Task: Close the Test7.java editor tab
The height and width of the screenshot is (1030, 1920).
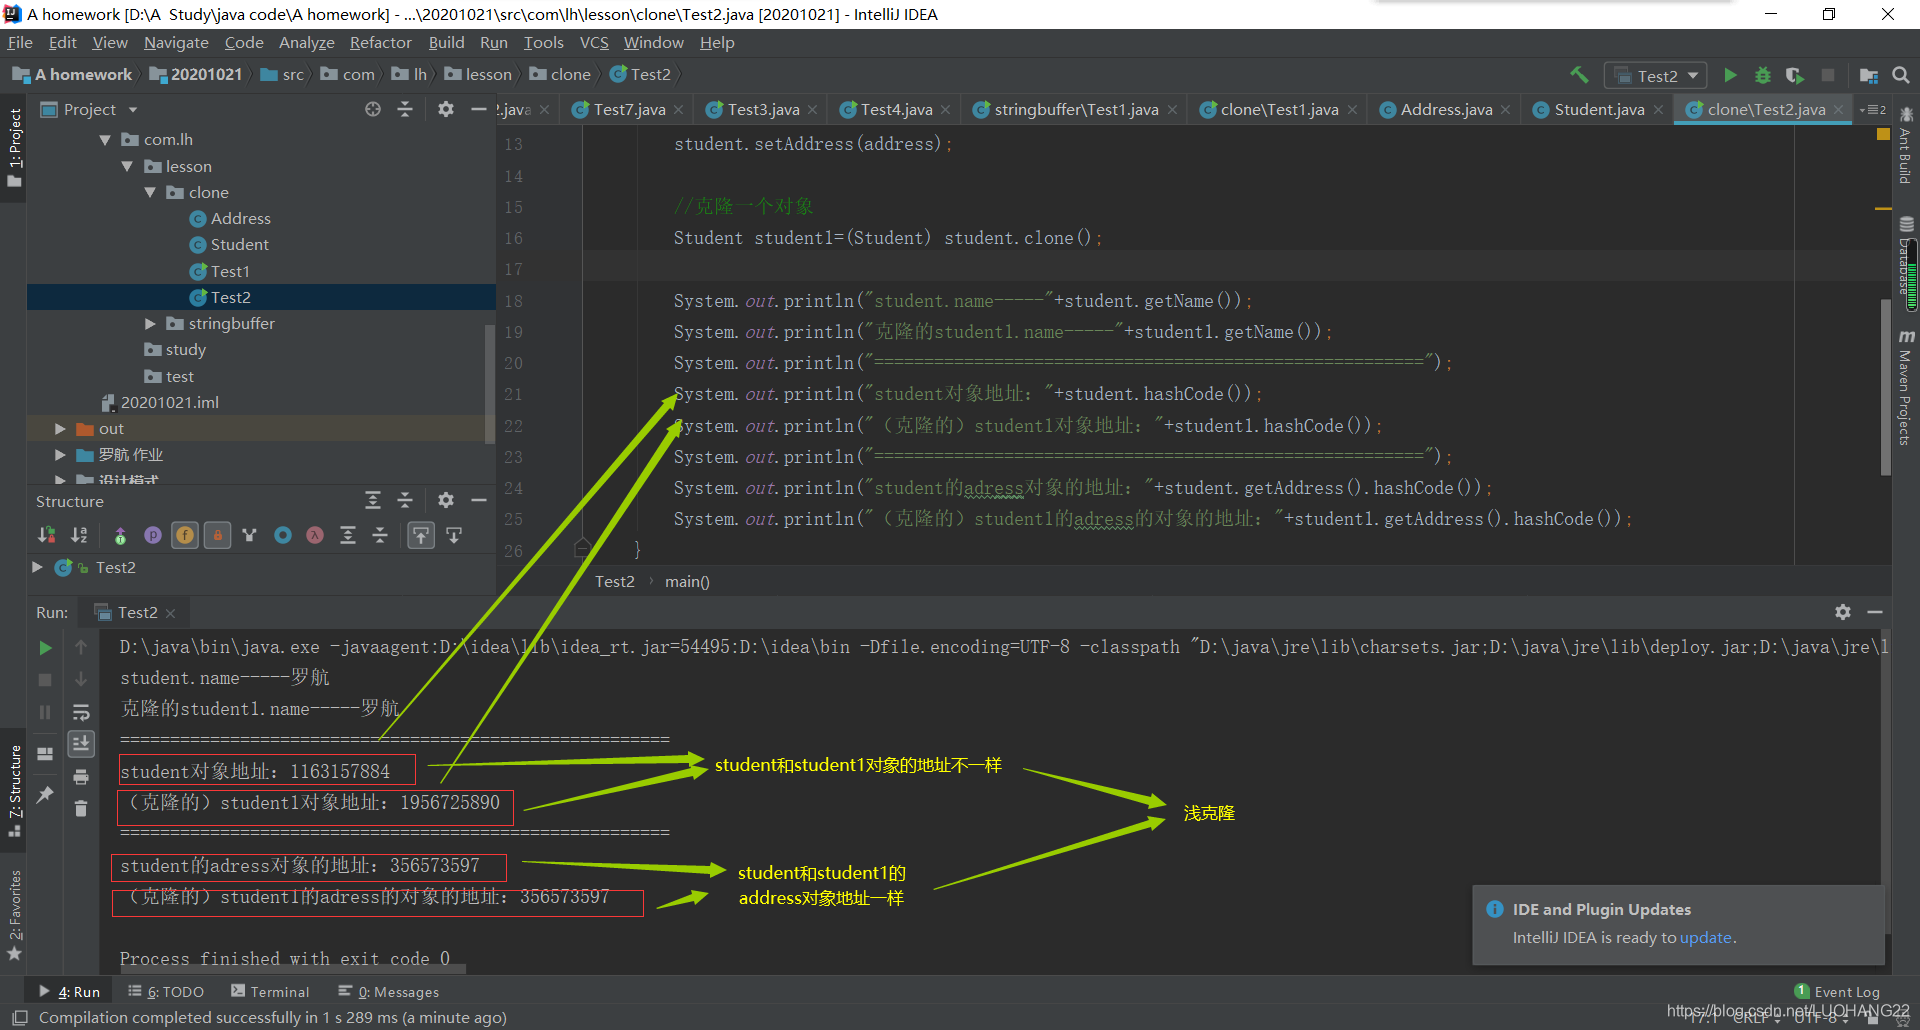Action: (x=678, y=110)
